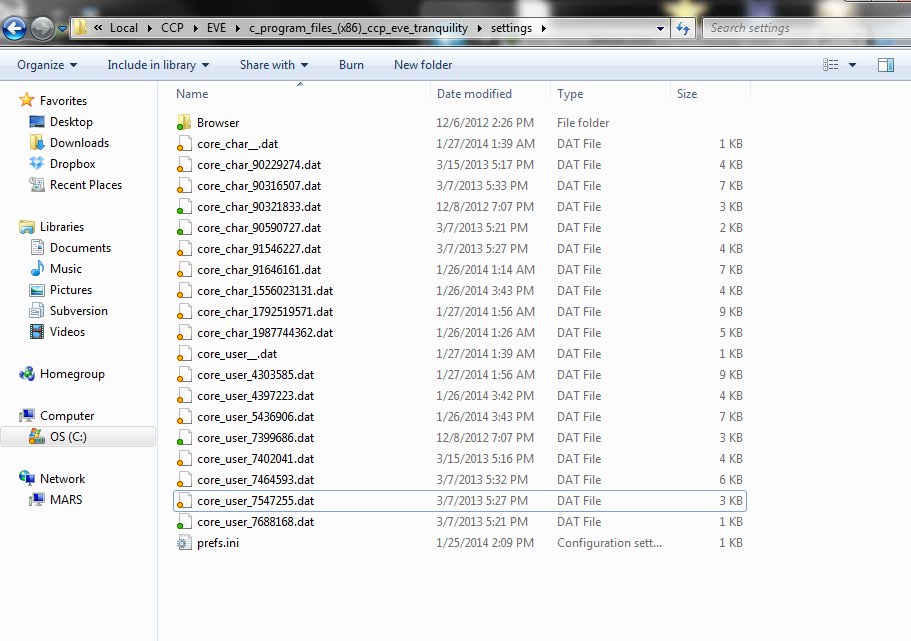Open the Organize menu
Screen dimensions: 911x641
47,65
